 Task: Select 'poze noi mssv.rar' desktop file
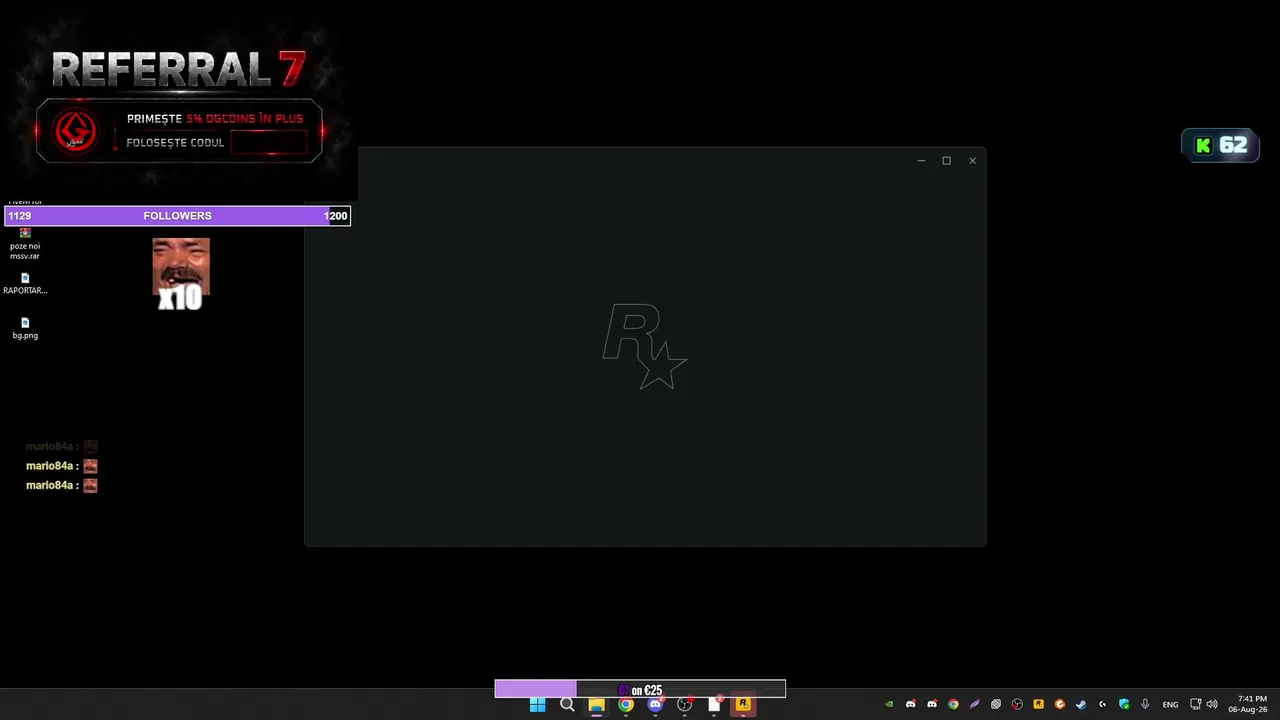[x=25, y=245]
